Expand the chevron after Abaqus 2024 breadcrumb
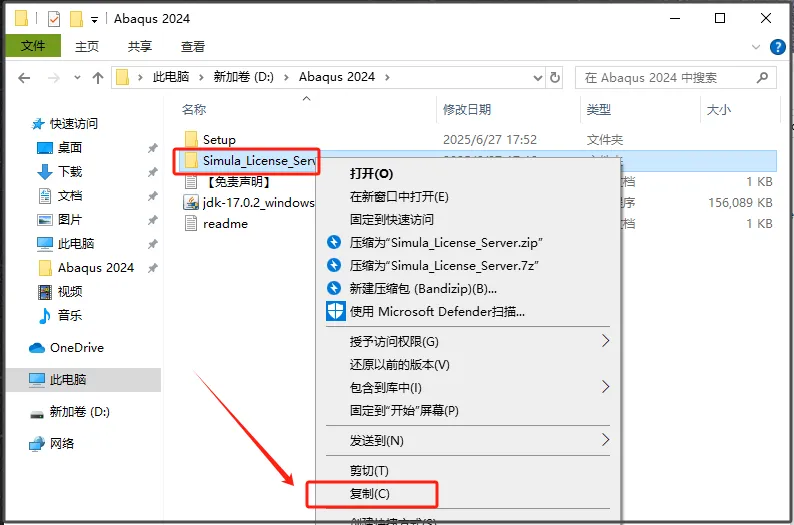The image size is (794, 525). click(387, 77)
